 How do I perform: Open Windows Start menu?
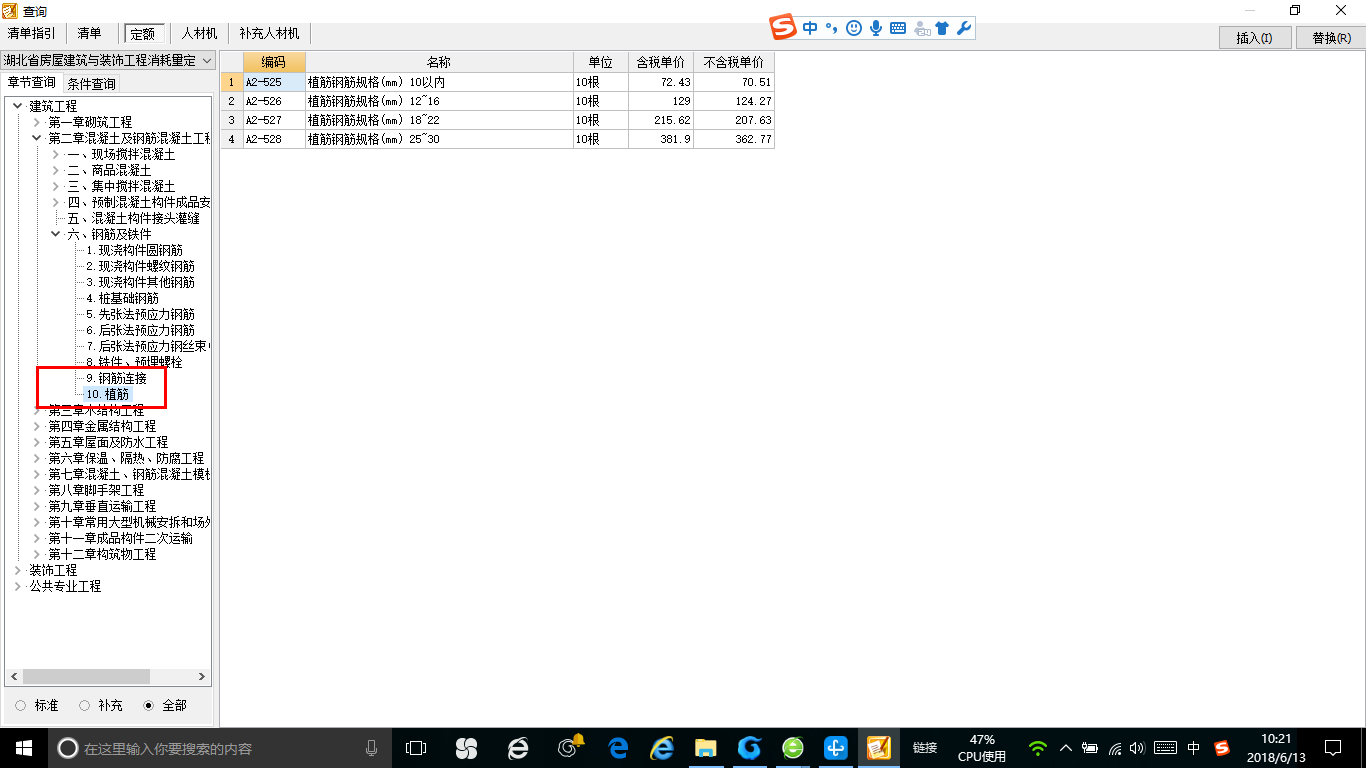tap(24, 748)
